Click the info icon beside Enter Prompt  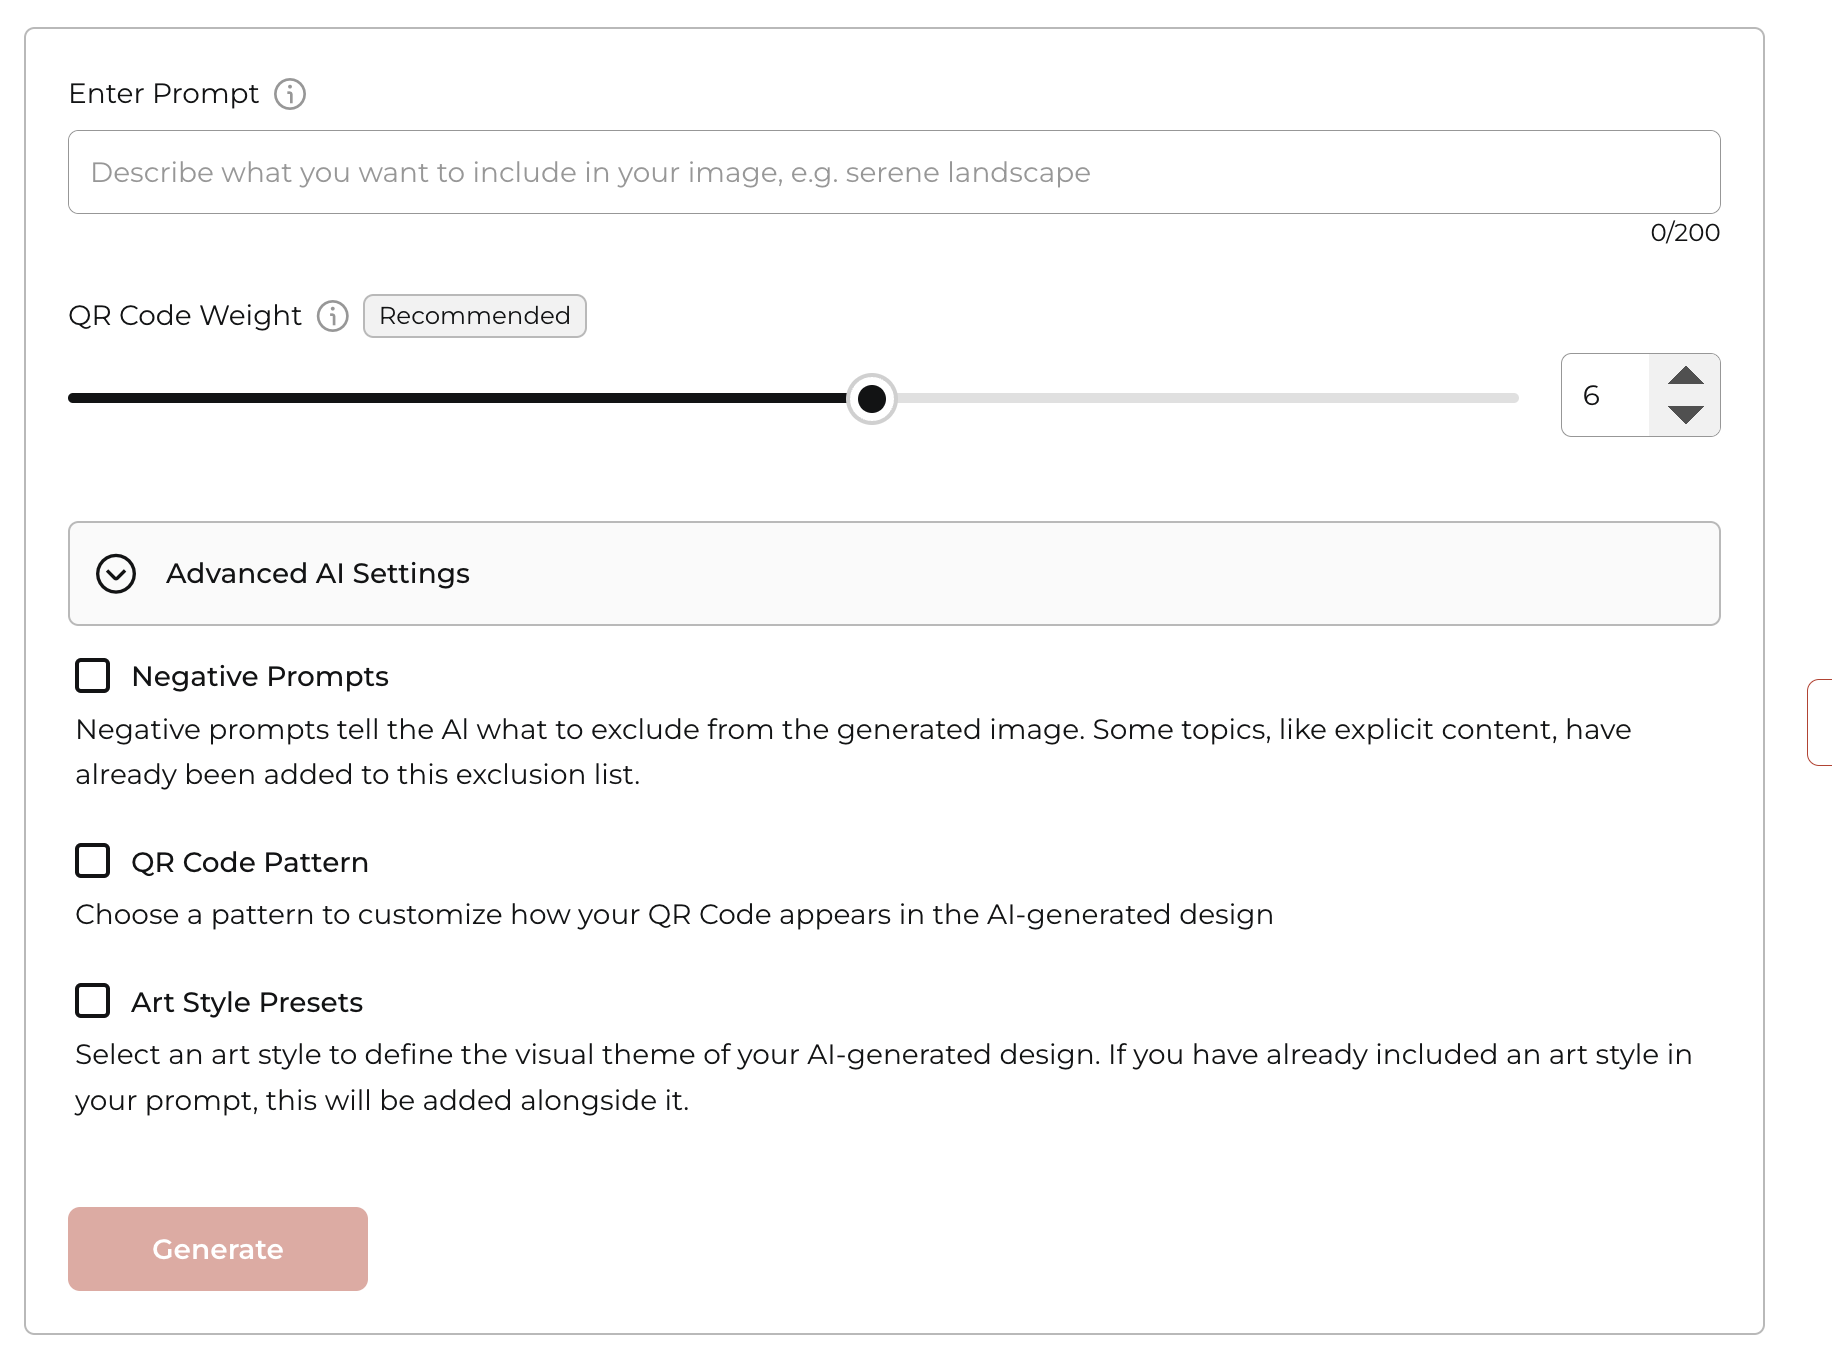[x=290, y=94]
